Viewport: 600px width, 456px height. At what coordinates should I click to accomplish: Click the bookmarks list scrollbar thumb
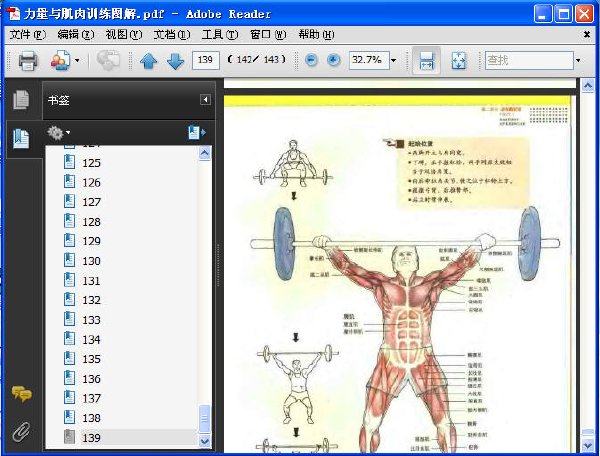[205, 419]
